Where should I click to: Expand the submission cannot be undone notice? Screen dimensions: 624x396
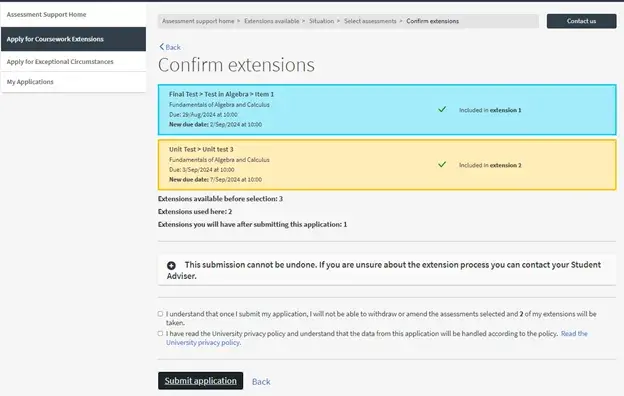(171, 265)
